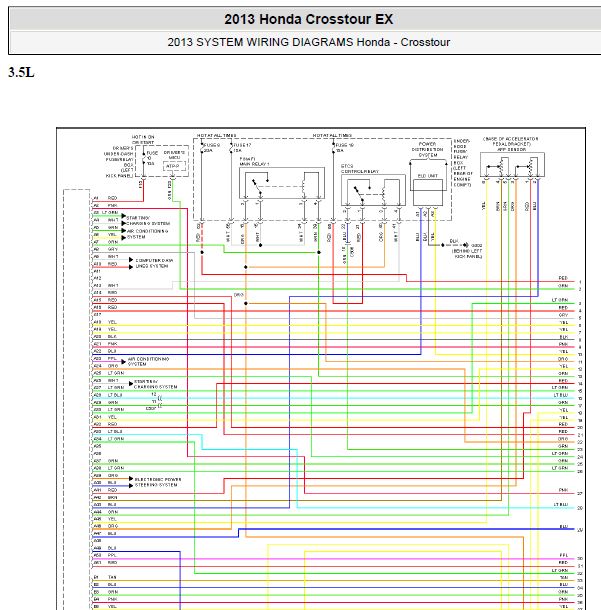This screenshot has width=601, height=610.
Task: Select pin A1 RED connector row
Action: [x=105, y=198]
